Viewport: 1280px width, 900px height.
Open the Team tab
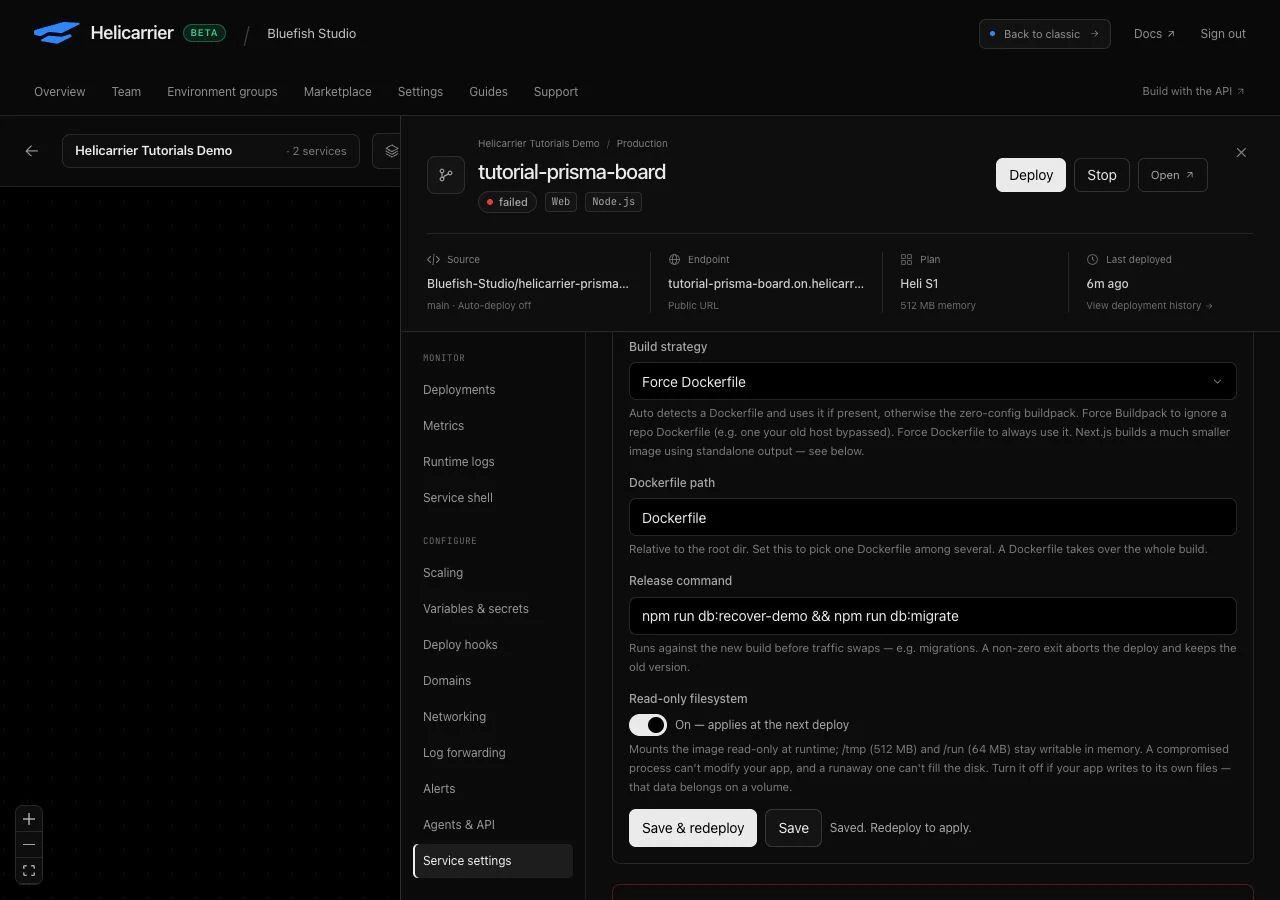pos(126,91)
